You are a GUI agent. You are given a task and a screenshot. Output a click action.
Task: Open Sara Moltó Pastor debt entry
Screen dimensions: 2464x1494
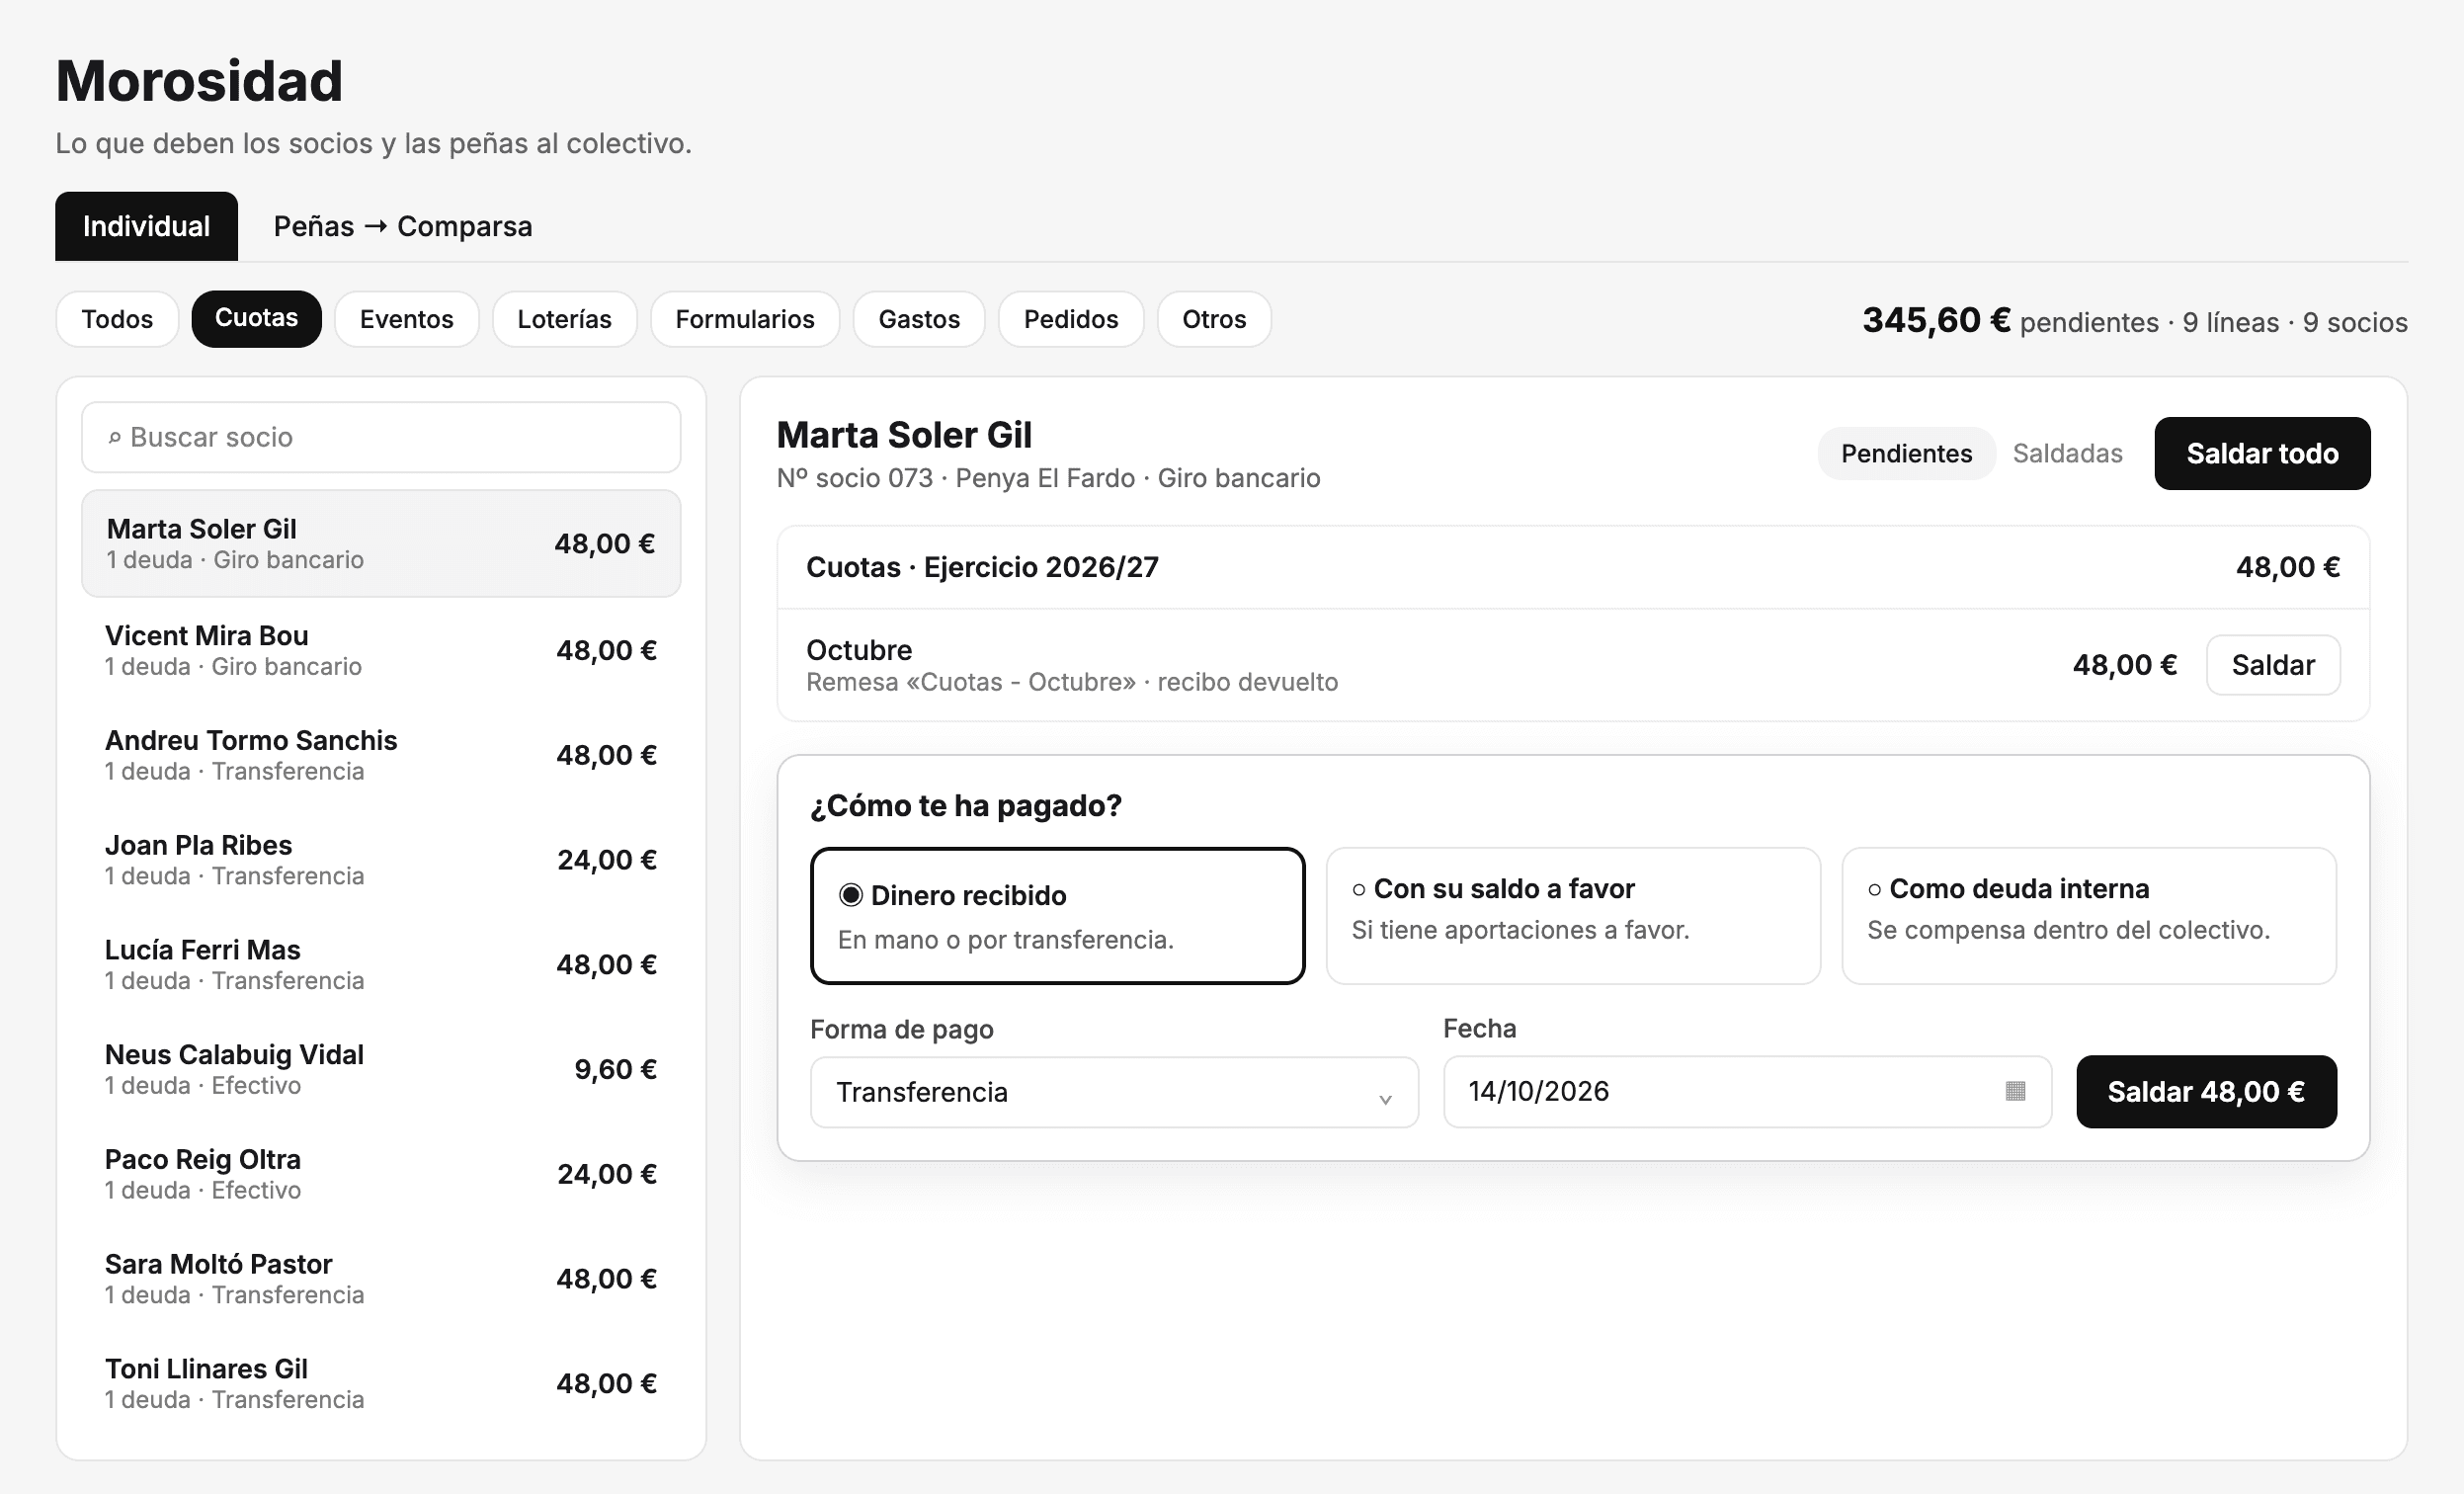pyautogui.click(x=381, y=1279)
